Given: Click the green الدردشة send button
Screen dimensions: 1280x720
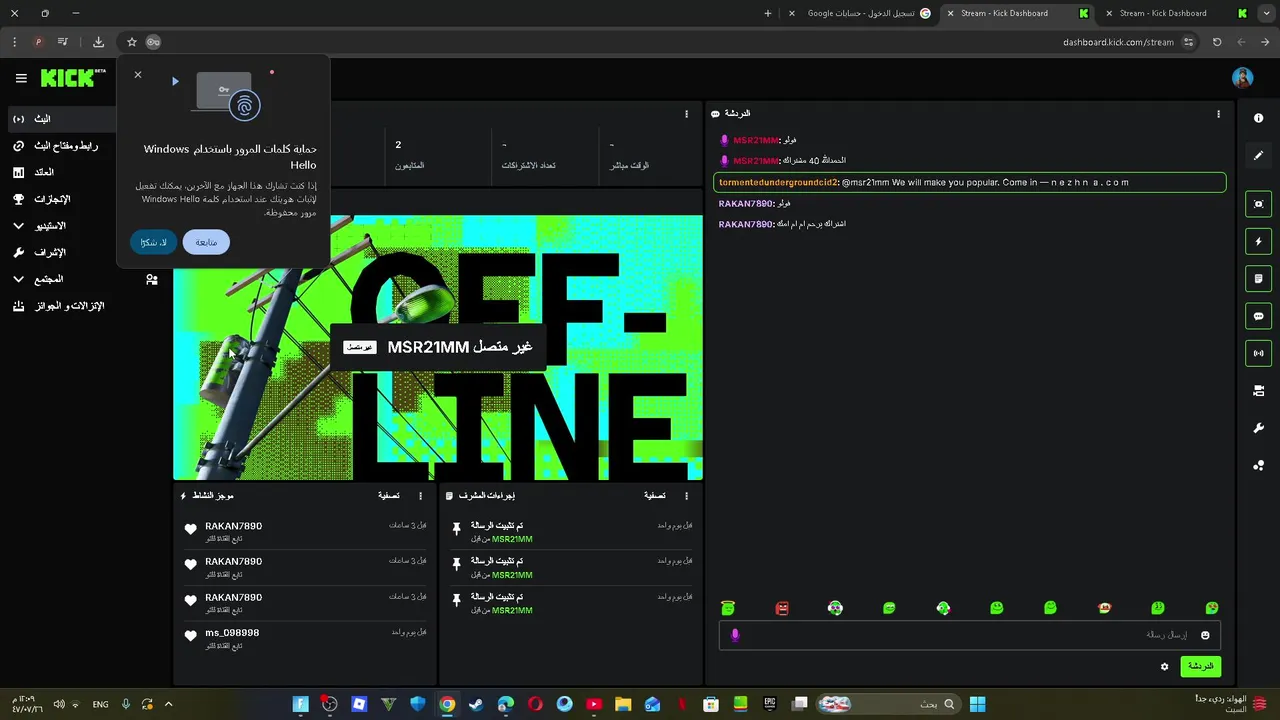Looking at the screenshot, I should pos(1200,666).
